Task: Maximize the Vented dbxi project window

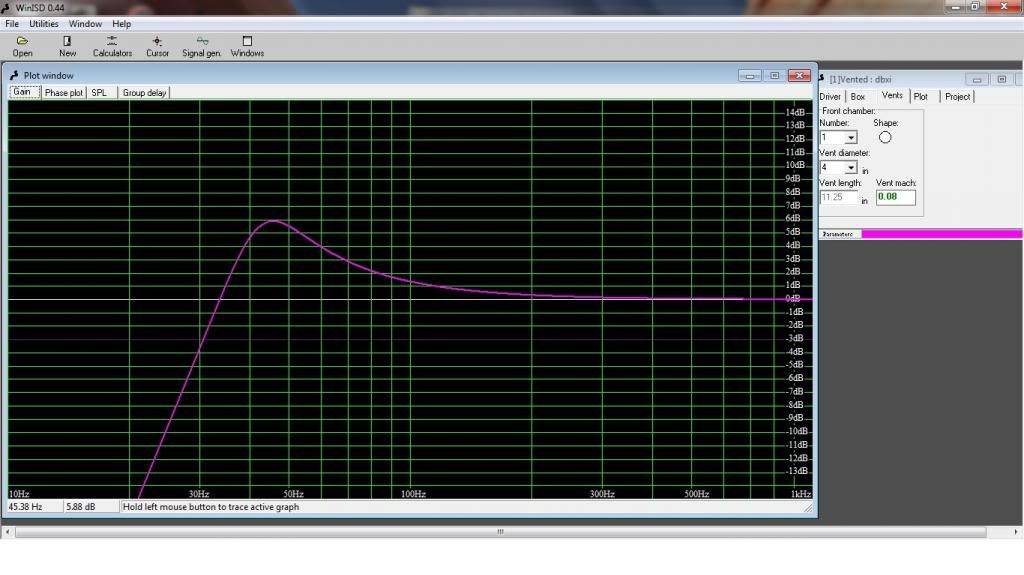Action: click(x=1002, y=80)
